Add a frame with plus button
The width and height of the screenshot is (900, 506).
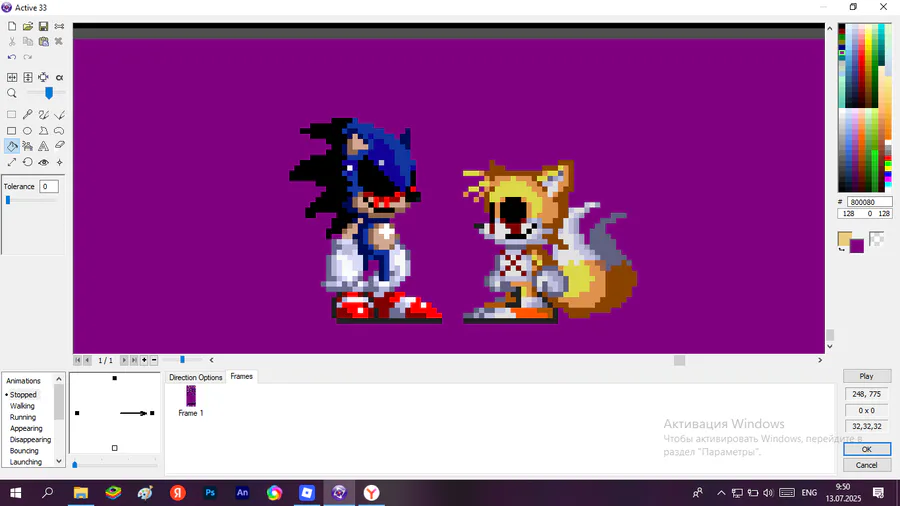coord(144,360)
